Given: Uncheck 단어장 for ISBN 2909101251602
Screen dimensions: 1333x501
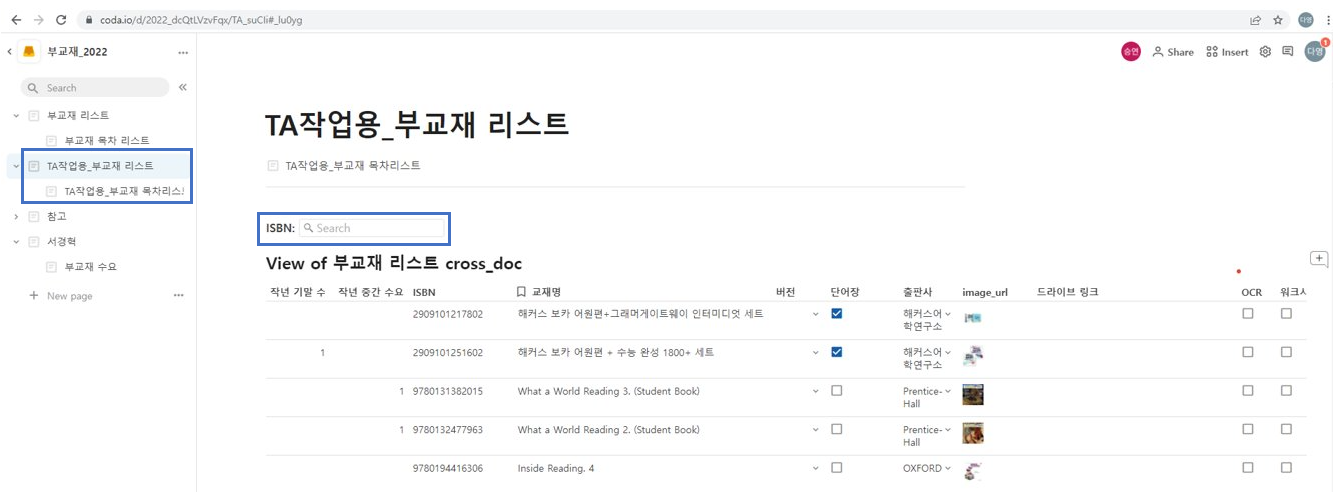Looking at the screenshot, I should [x=836, y=352].
